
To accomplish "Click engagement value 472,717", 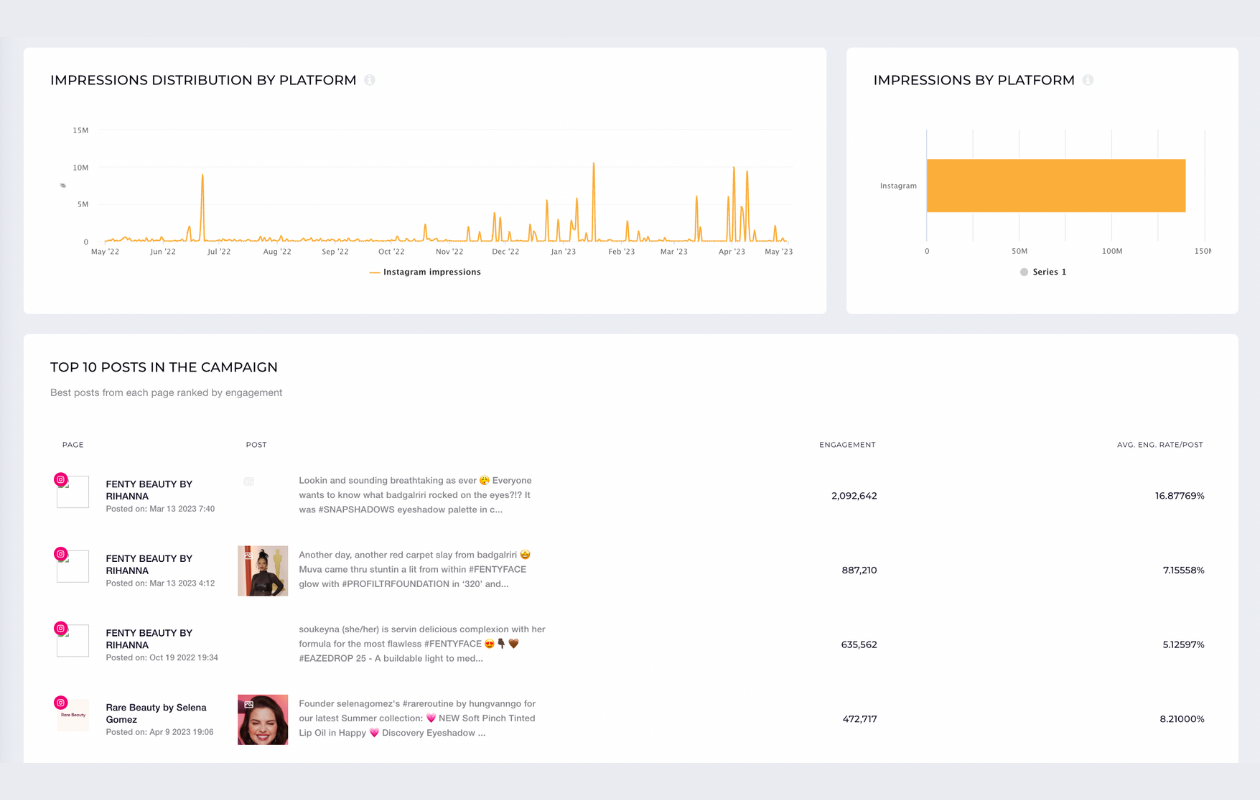I will 859,719.
